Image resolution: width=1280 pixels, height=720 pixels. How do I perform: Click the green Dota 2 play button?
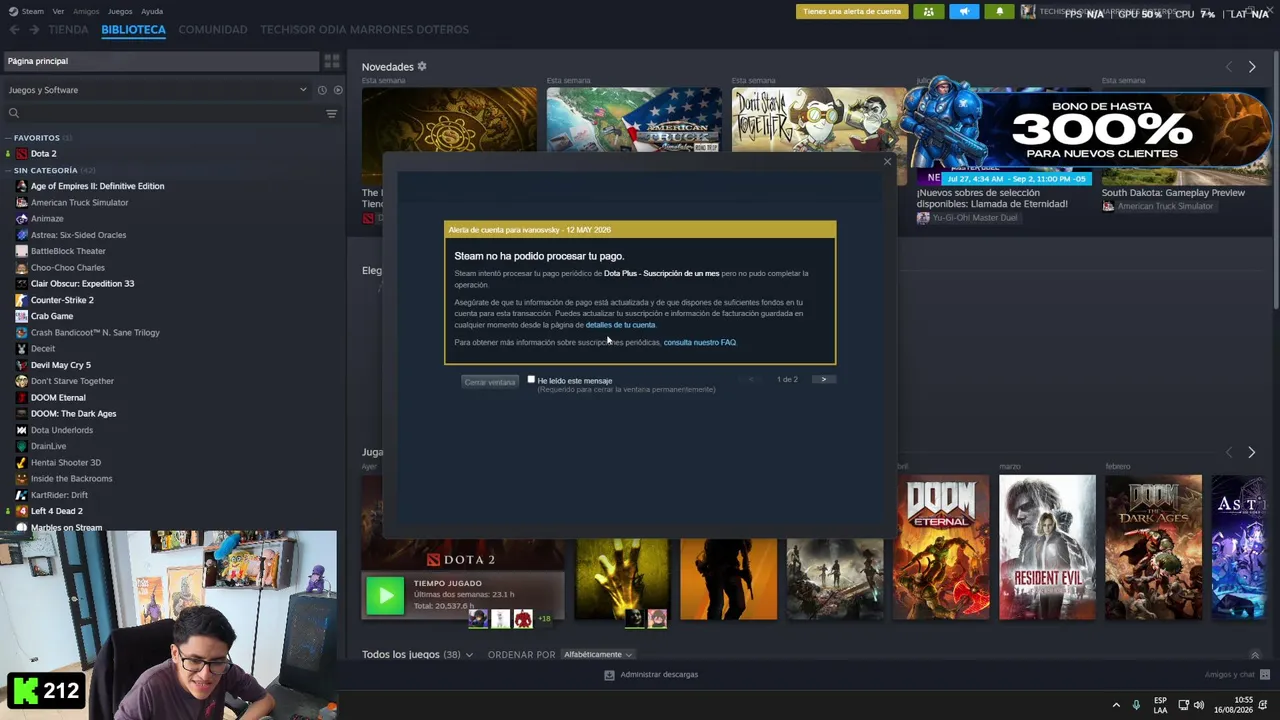point(385,595)
